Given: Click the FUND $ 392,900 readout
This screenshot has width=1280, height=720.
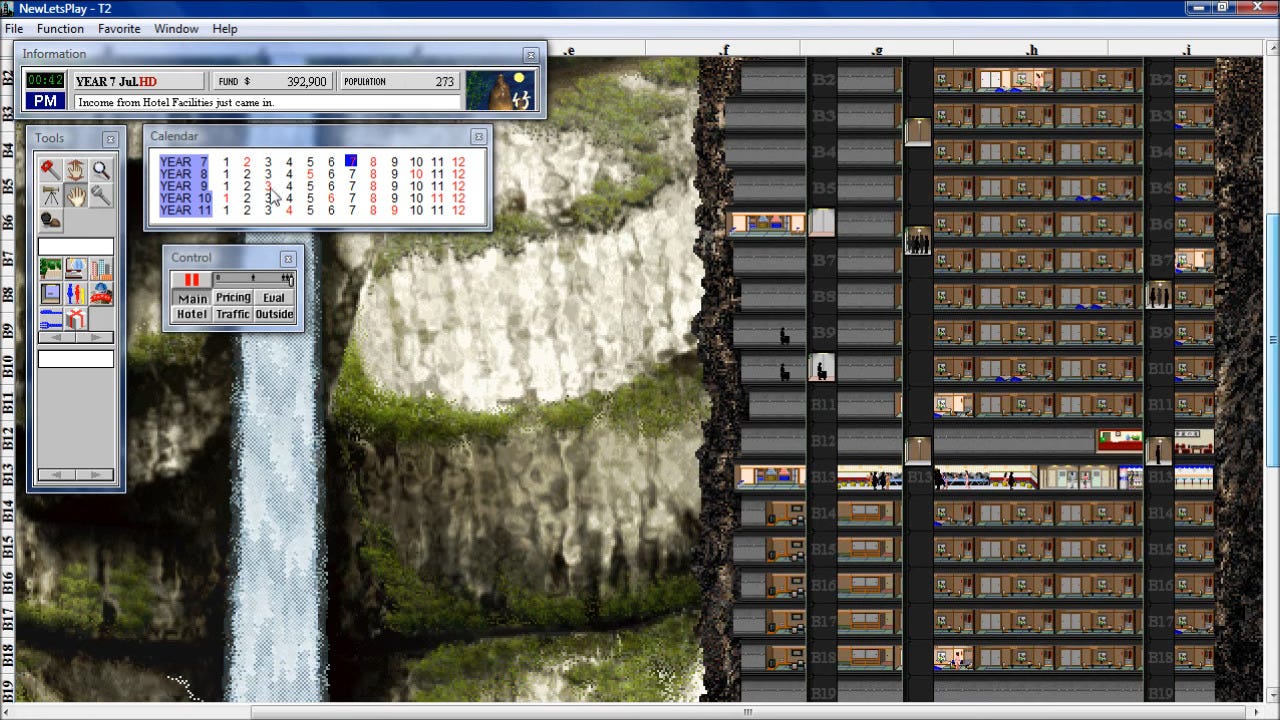Looking at the screenshot, I should coord(272,81).
